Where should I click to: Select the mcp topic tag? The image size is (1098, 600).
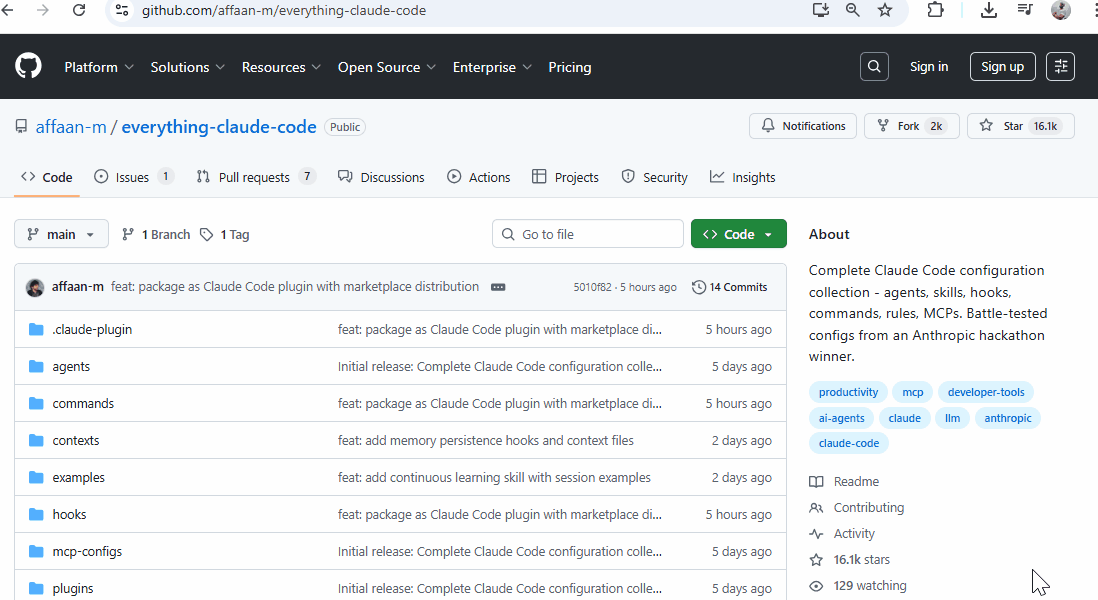[912, 392]
